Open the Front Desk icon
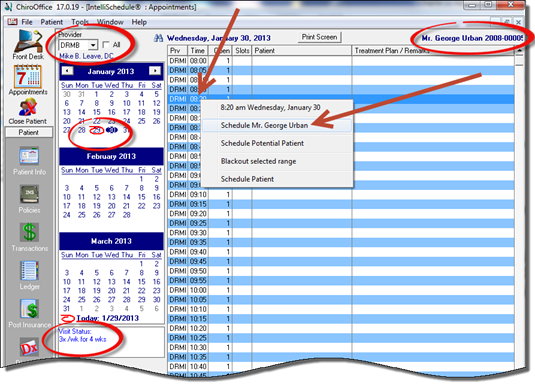 28,41
